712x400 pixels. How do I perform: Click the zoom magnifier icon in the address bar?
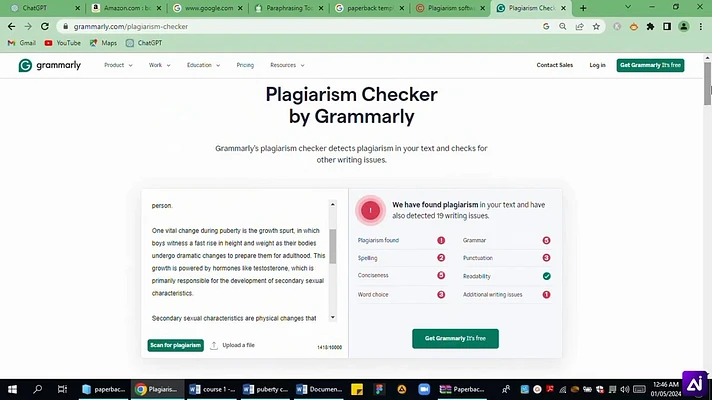563,27
